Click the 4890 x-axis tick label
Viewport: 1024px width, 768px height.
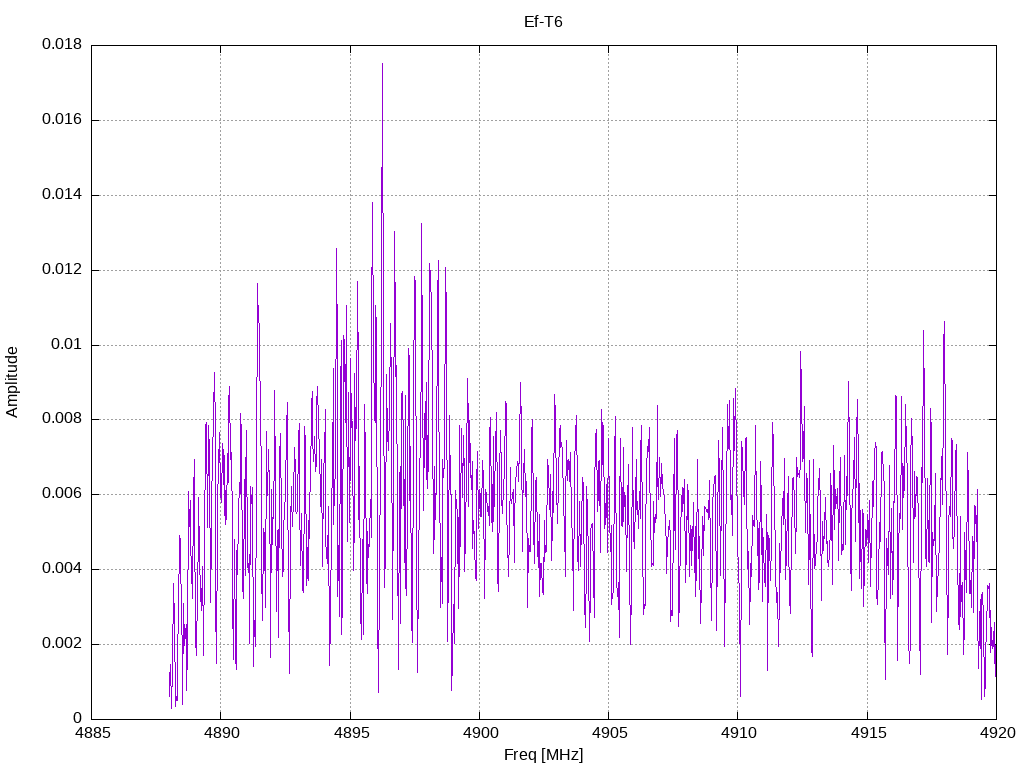221,733
